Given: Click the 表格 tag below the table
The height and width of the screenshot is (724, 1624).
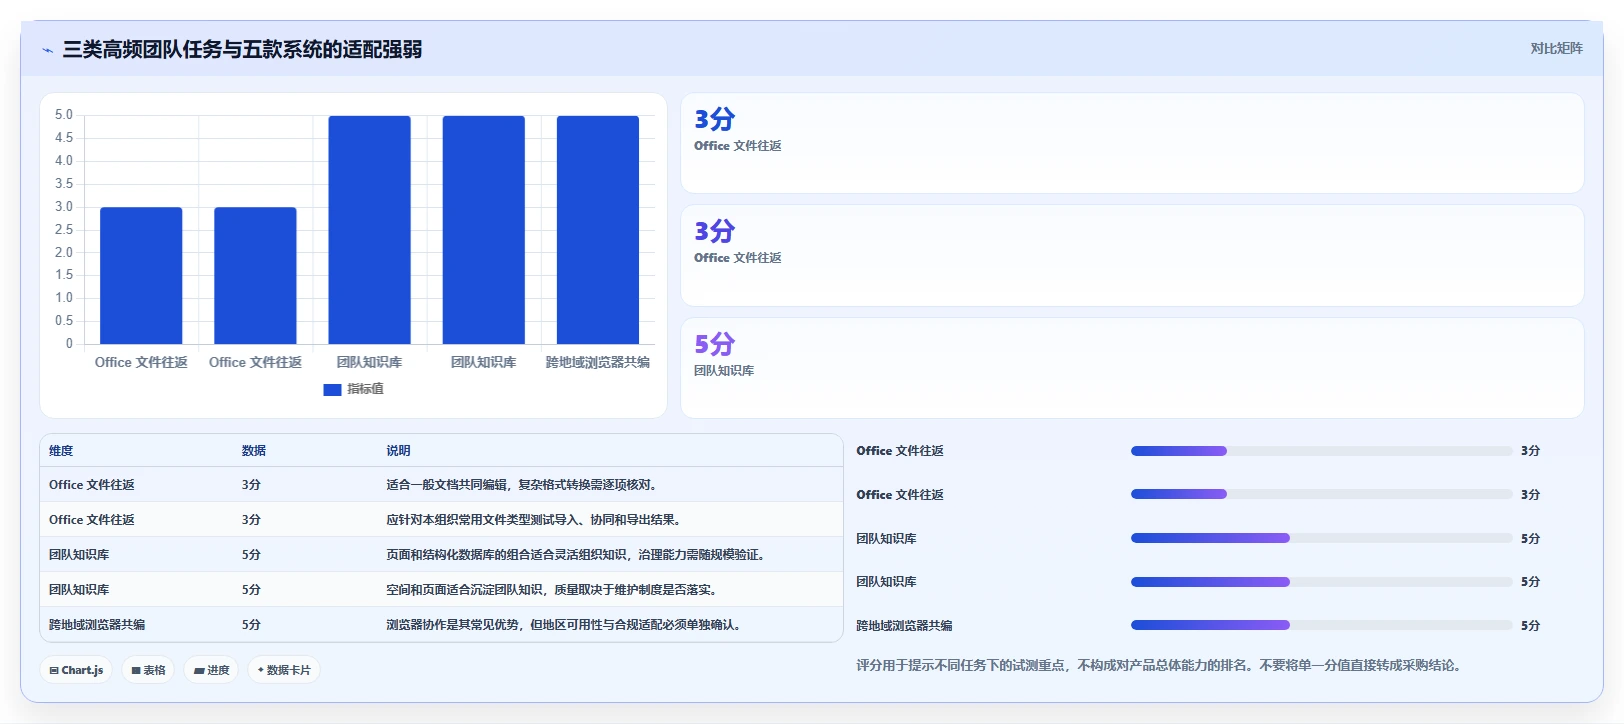Looking at the screenshot, I should click(x=148, y=670).
